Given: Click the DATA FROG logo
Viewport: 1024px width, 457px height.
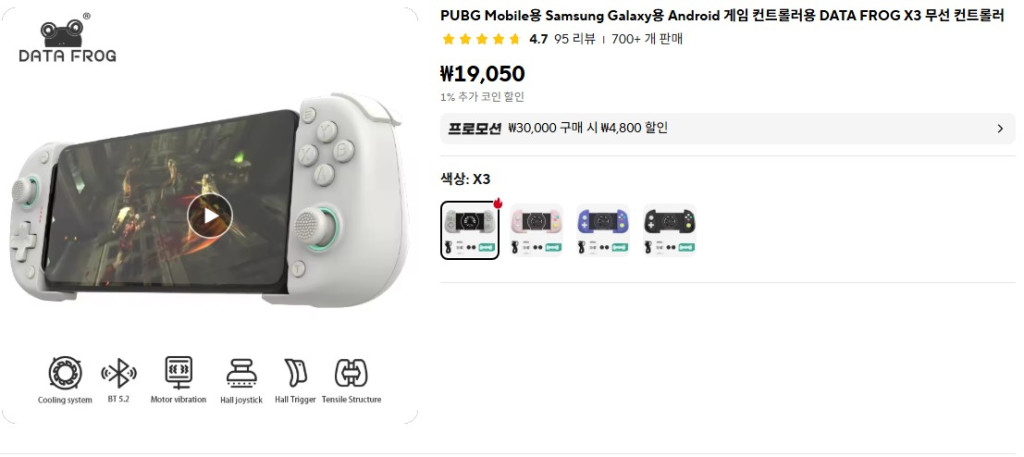Looking at the screenshot, I should [x=67, y=40].
